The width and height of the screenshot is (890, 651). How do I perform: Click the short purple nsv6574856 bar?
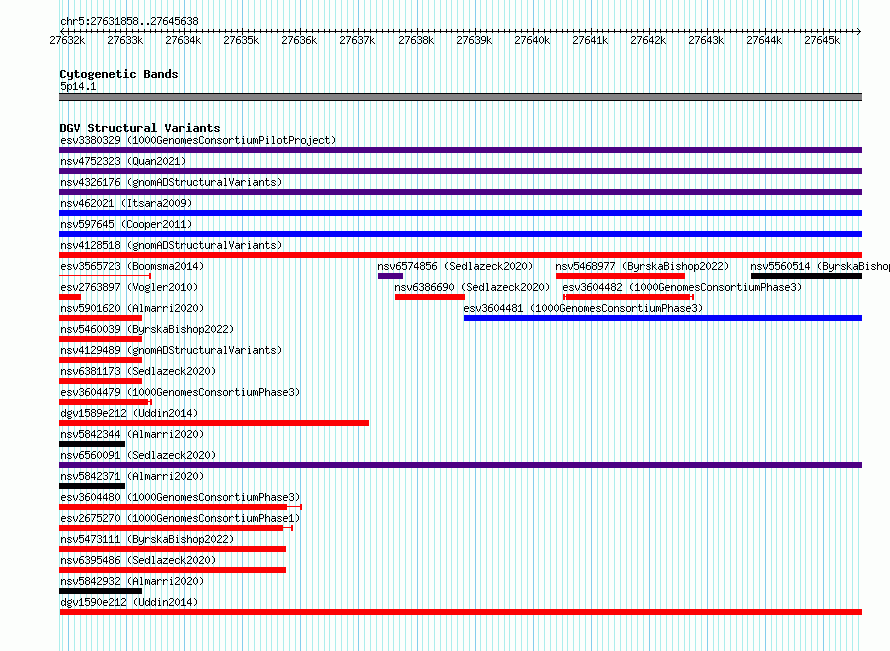[391, 276]
